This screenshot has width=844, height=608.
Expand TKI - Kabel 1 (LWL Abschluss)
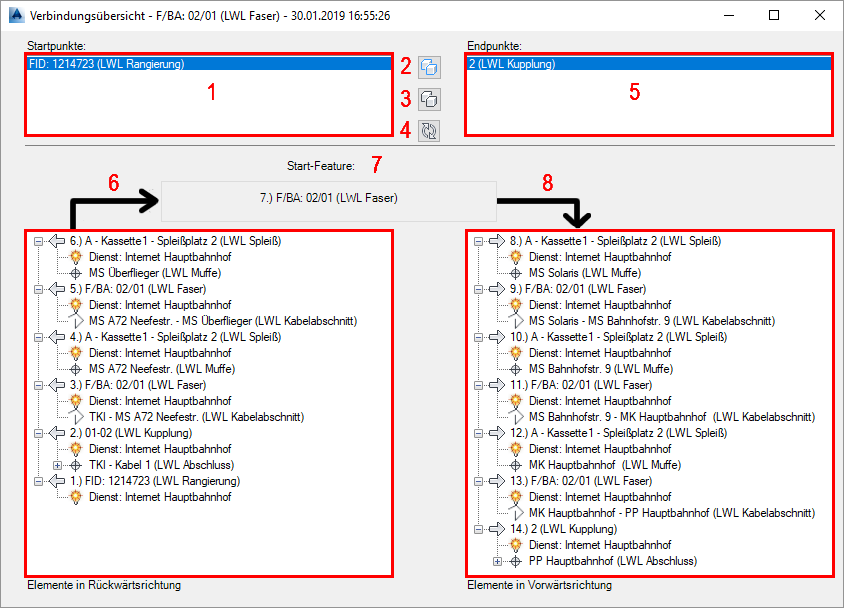click(58, 465)
